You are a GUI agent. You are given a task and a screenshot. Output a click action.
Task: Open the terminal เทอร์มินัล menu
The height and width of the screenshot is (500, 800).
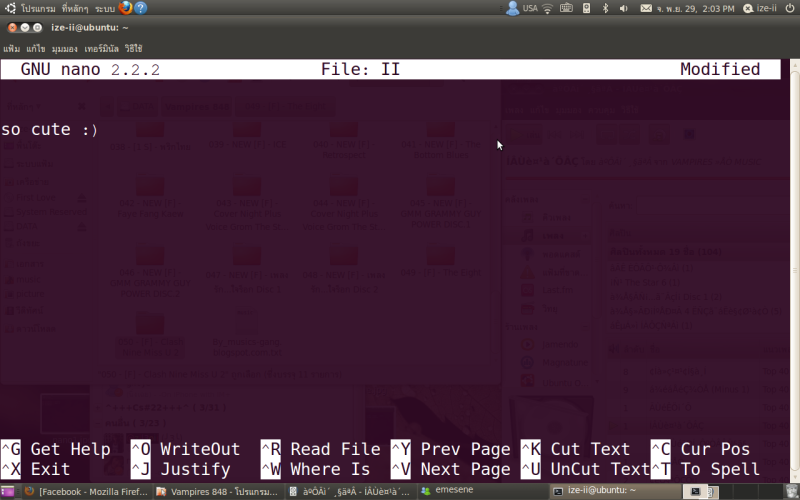click(101, 48)
